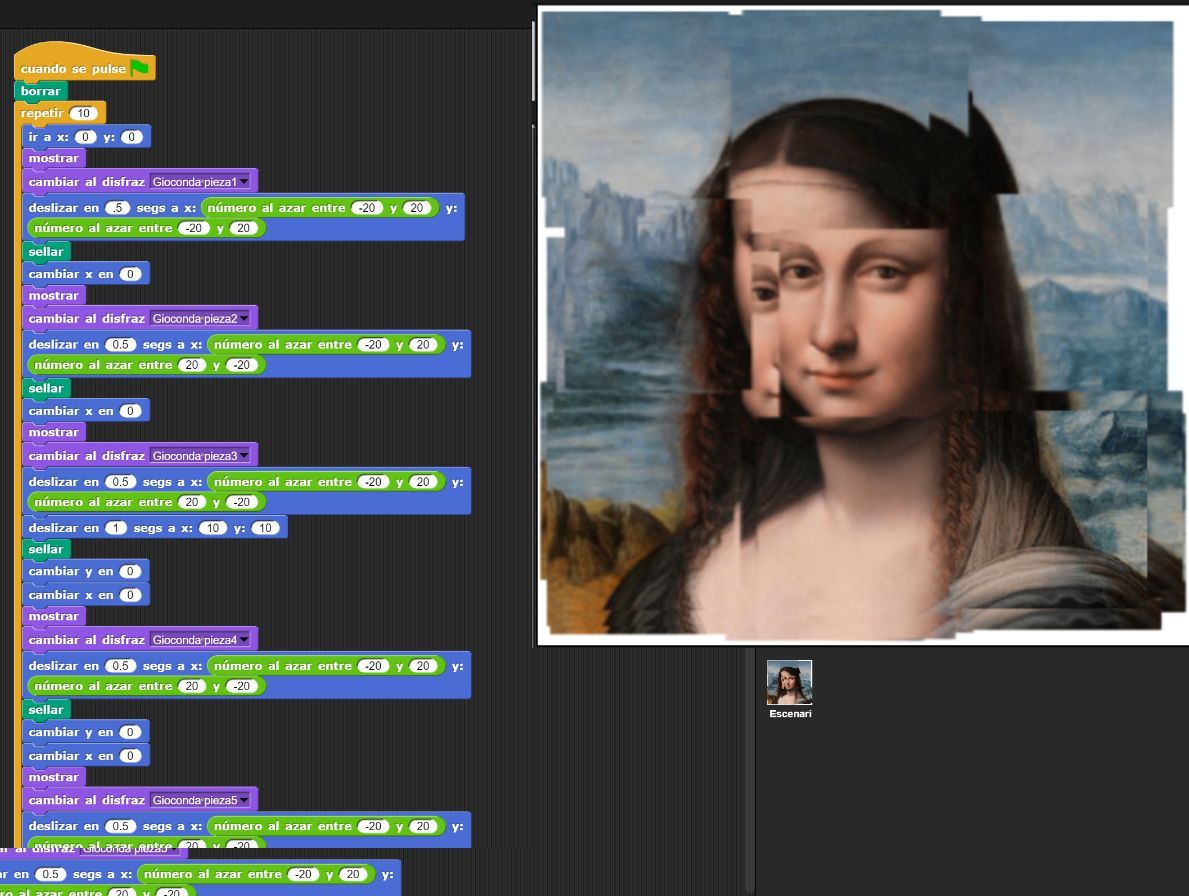This screenshot has width=1189, height=896.
Task: Click the "repetir" loop block label
Action: click(42, 114)
